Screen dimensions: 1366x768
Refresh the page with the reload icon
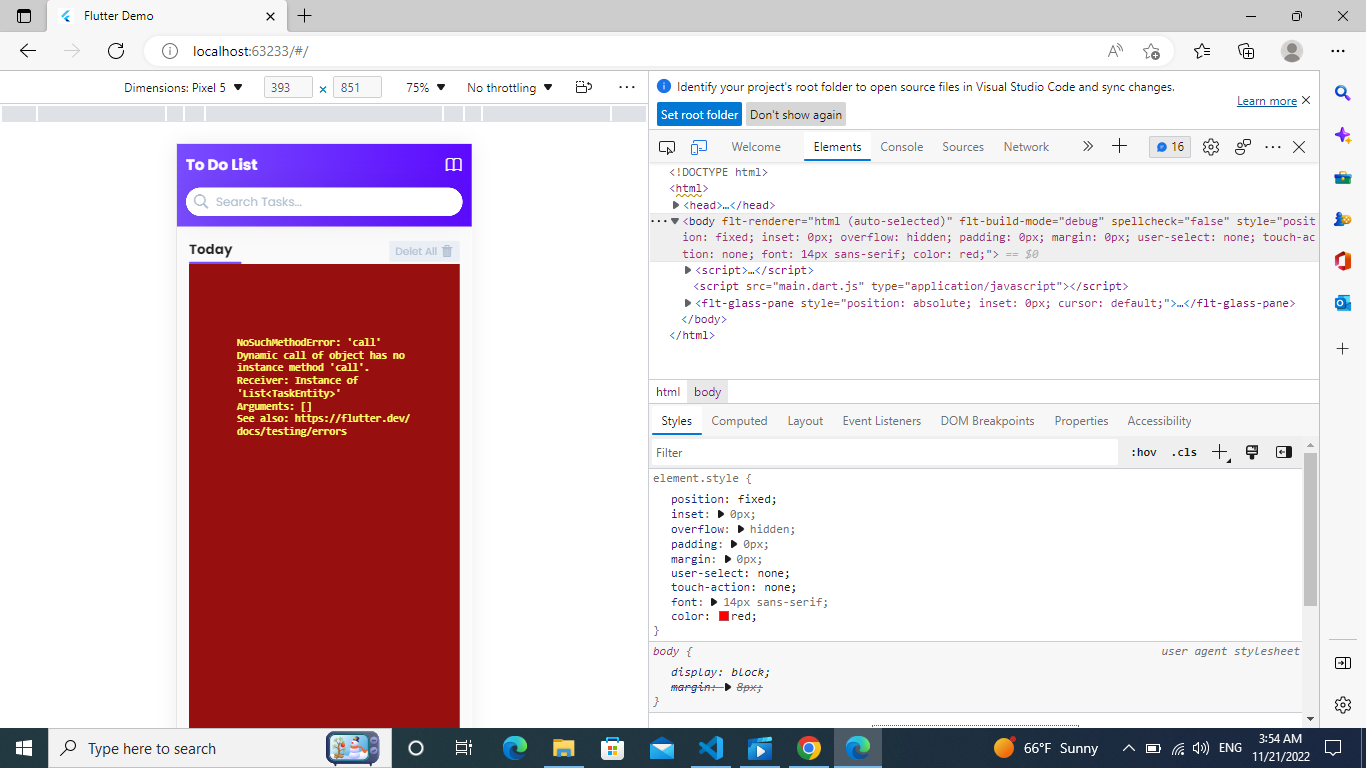click(116, 50)
